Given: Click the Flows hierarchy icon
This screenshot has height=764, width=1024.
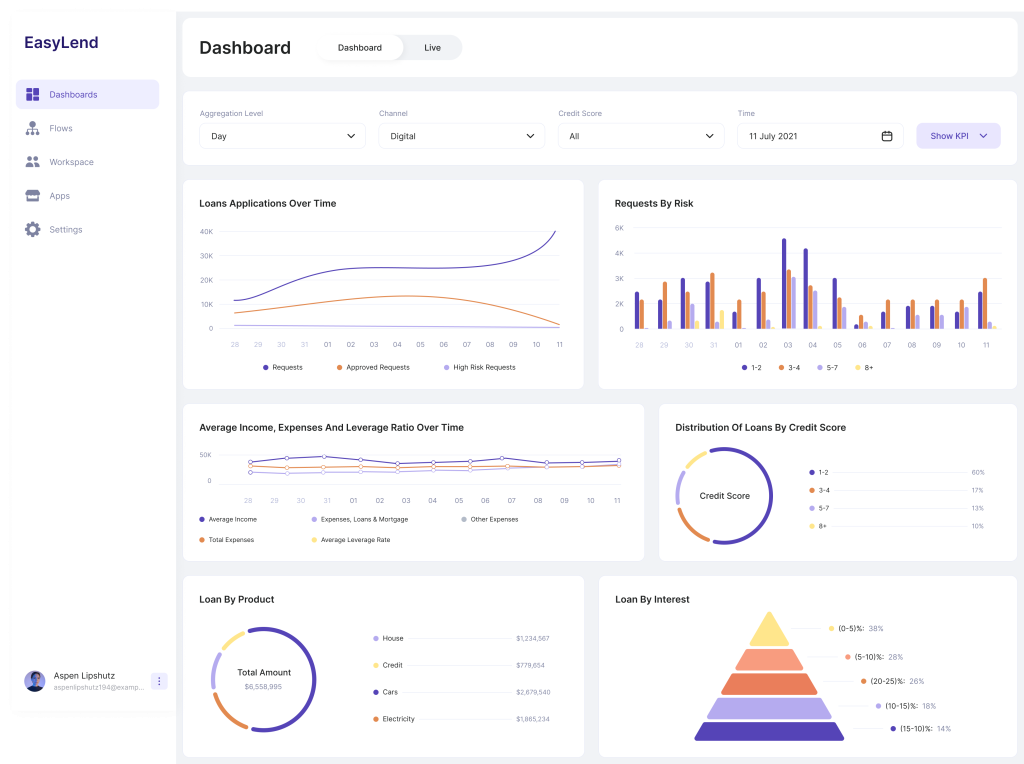Looking at the screenshot, I should 33,128.
